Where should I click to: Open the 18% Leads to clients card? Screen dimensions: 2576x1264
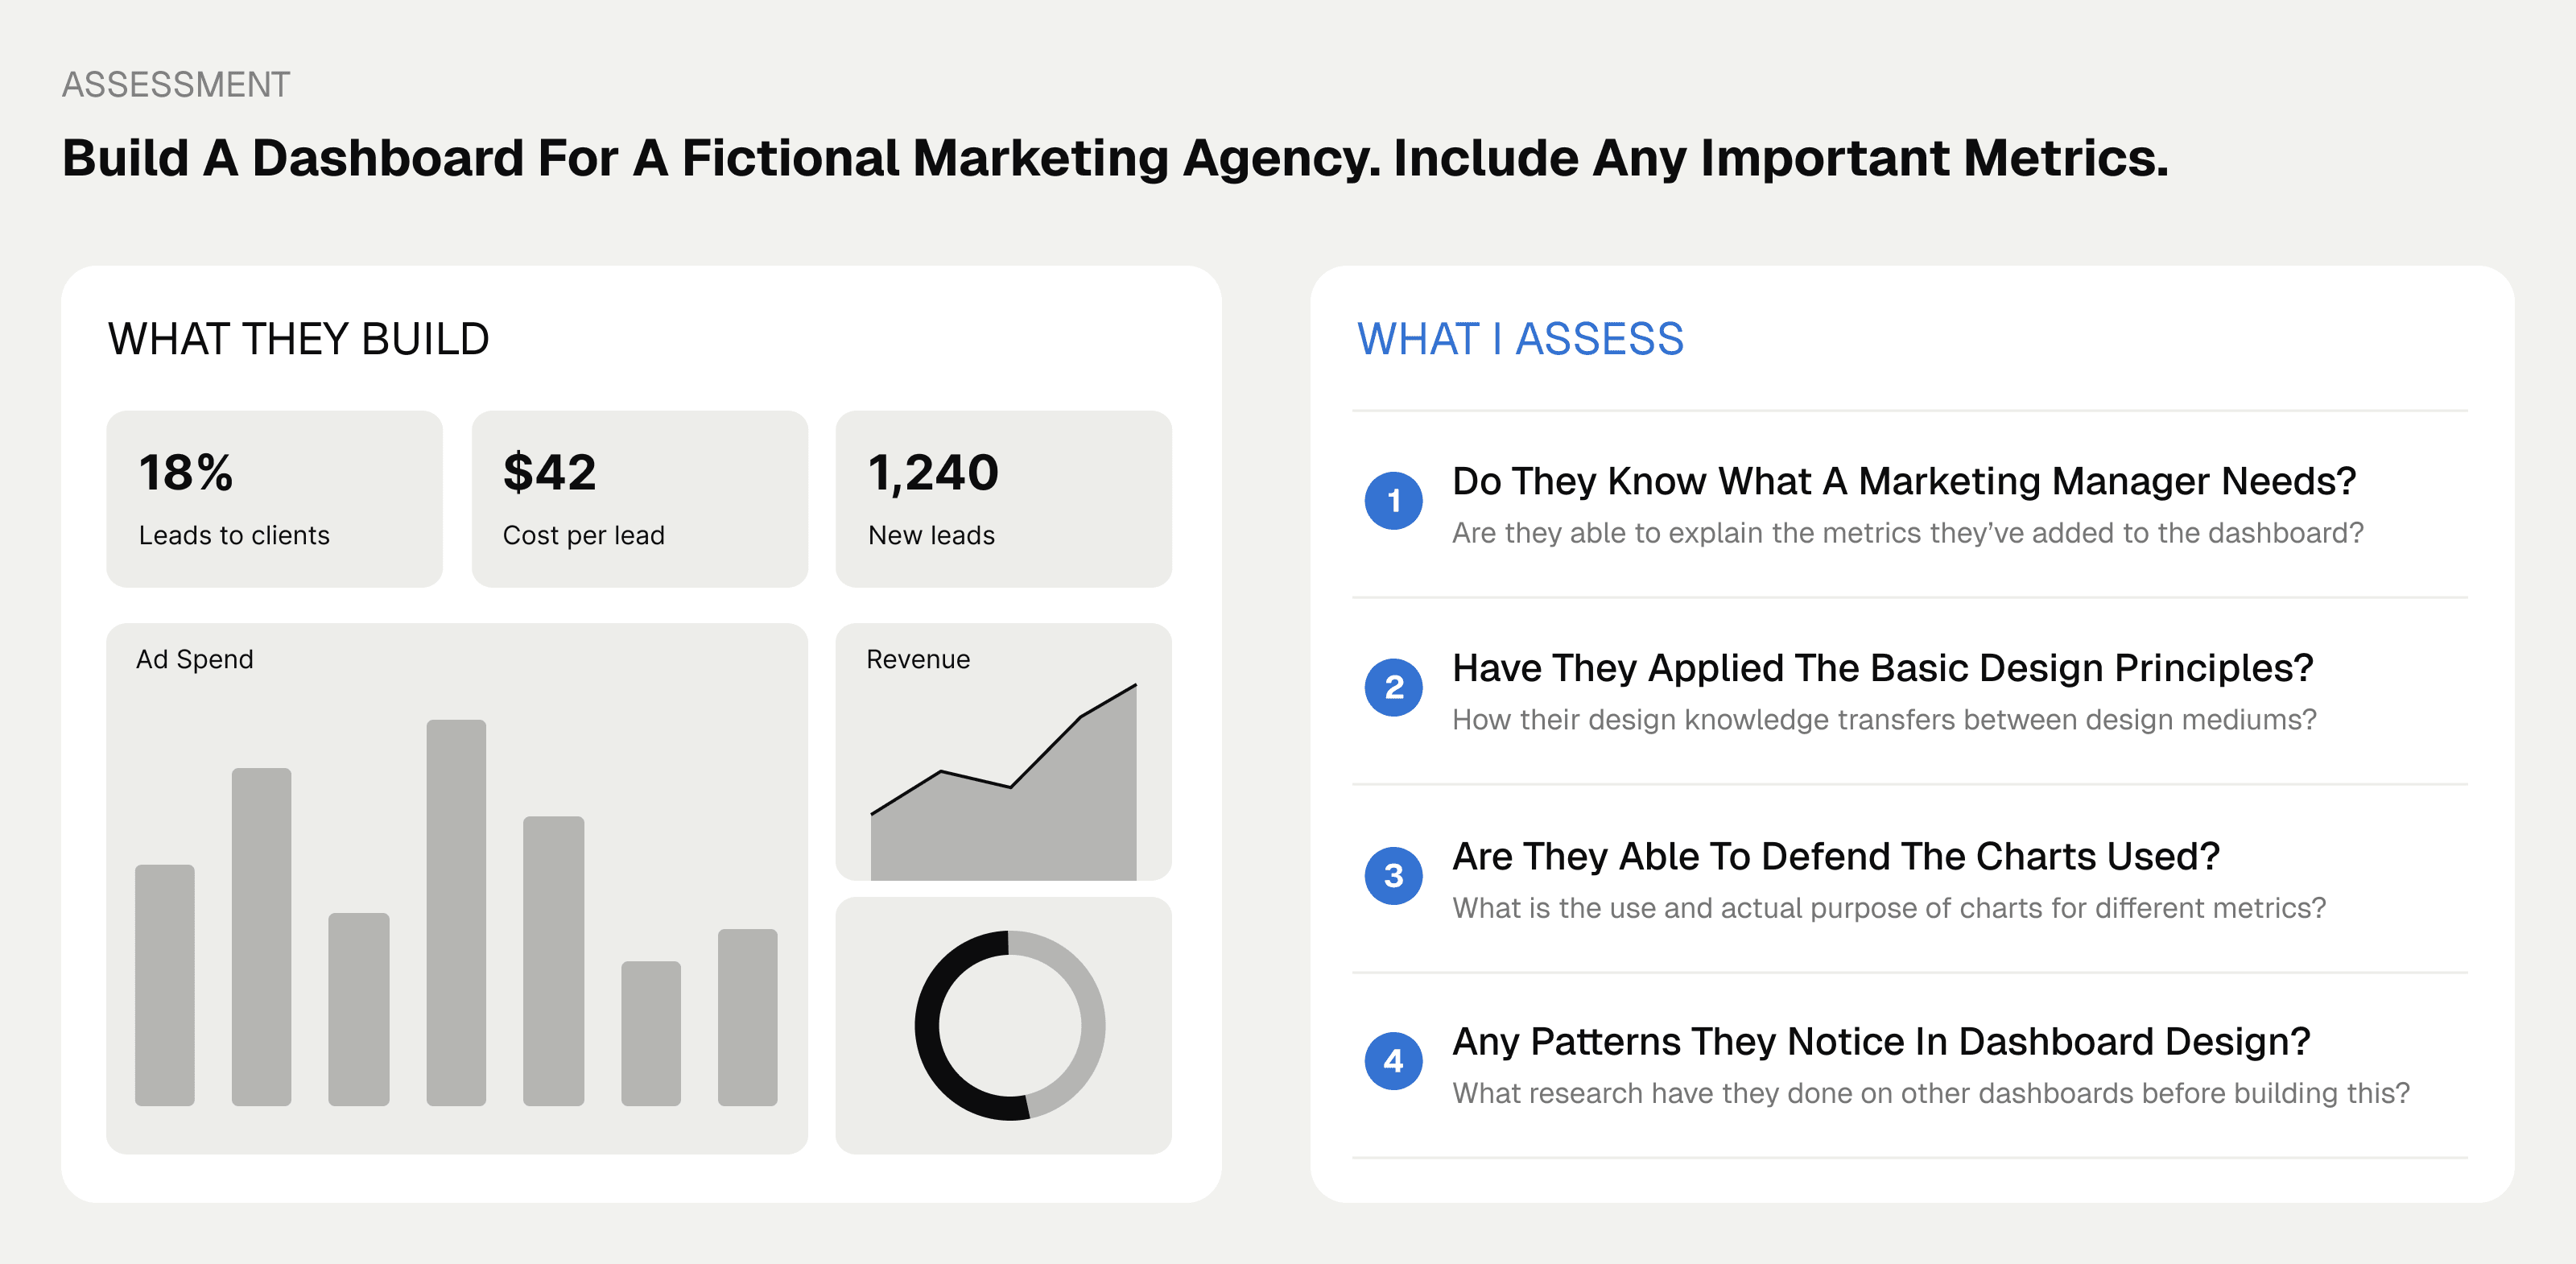coord(274,498)
